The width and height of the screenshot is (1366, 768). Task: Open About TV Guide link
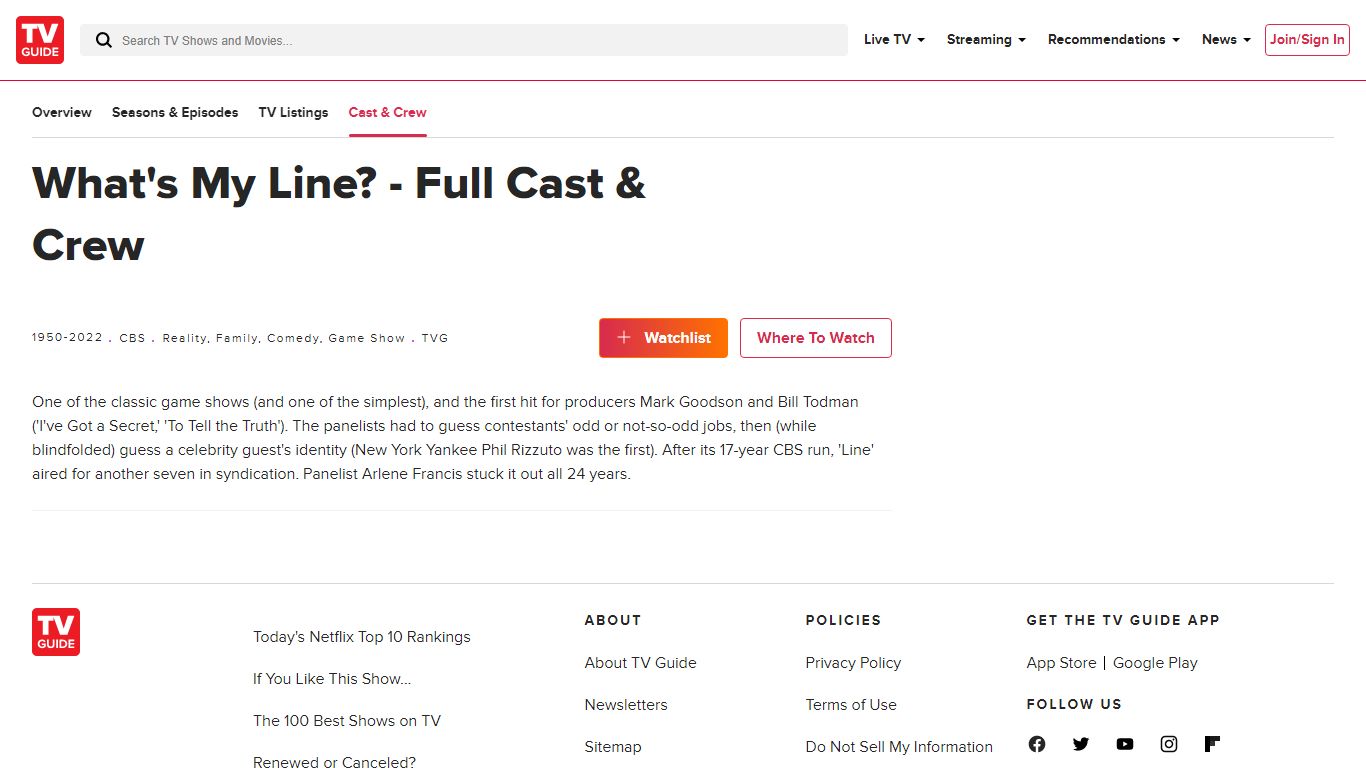[x=641, y=663]
